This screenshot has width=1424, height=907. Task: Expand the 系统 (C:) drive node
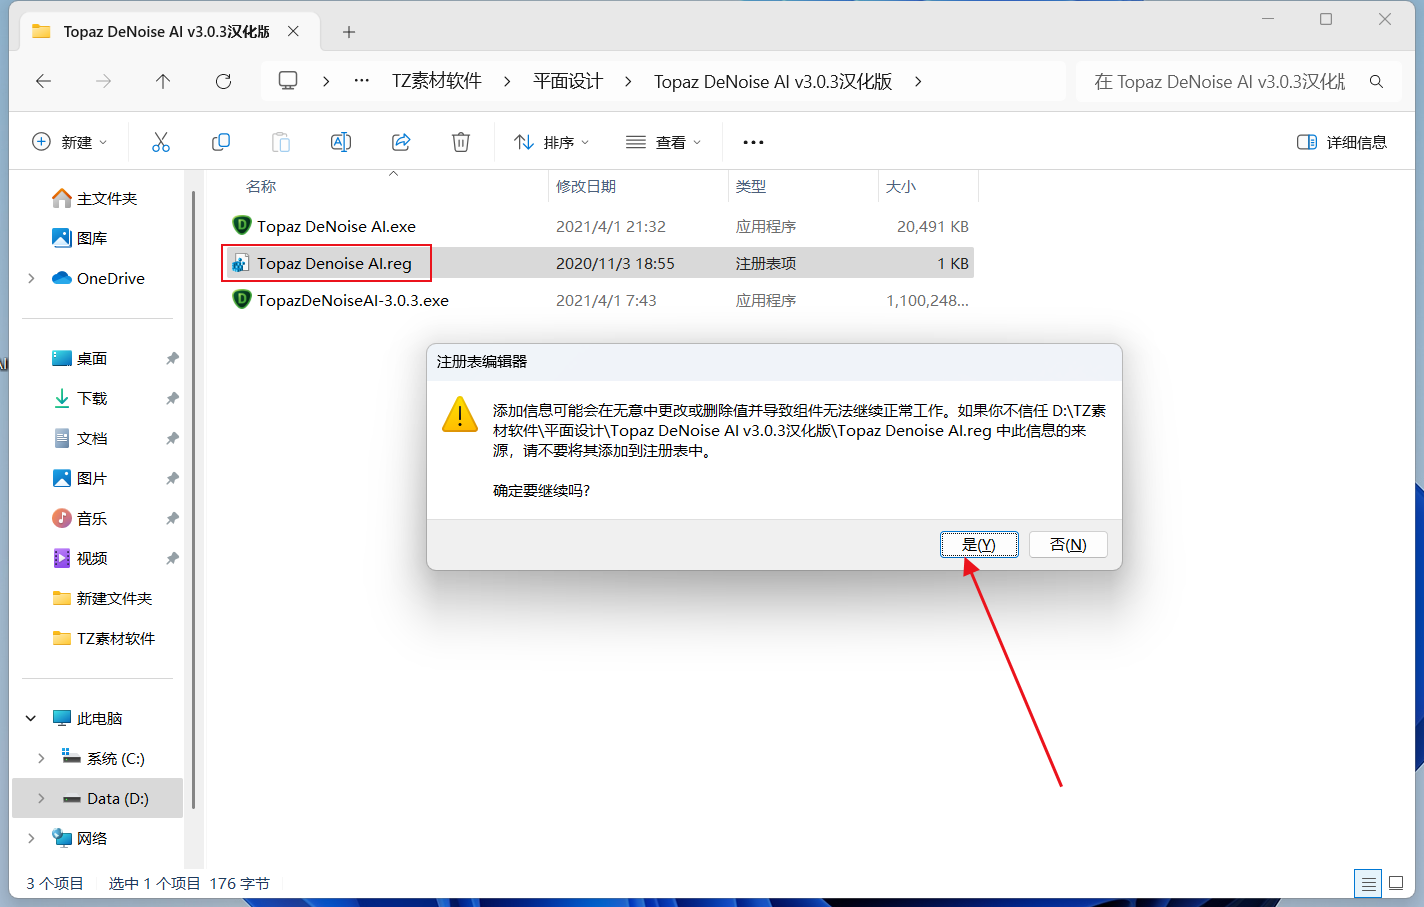pos(41,758)
